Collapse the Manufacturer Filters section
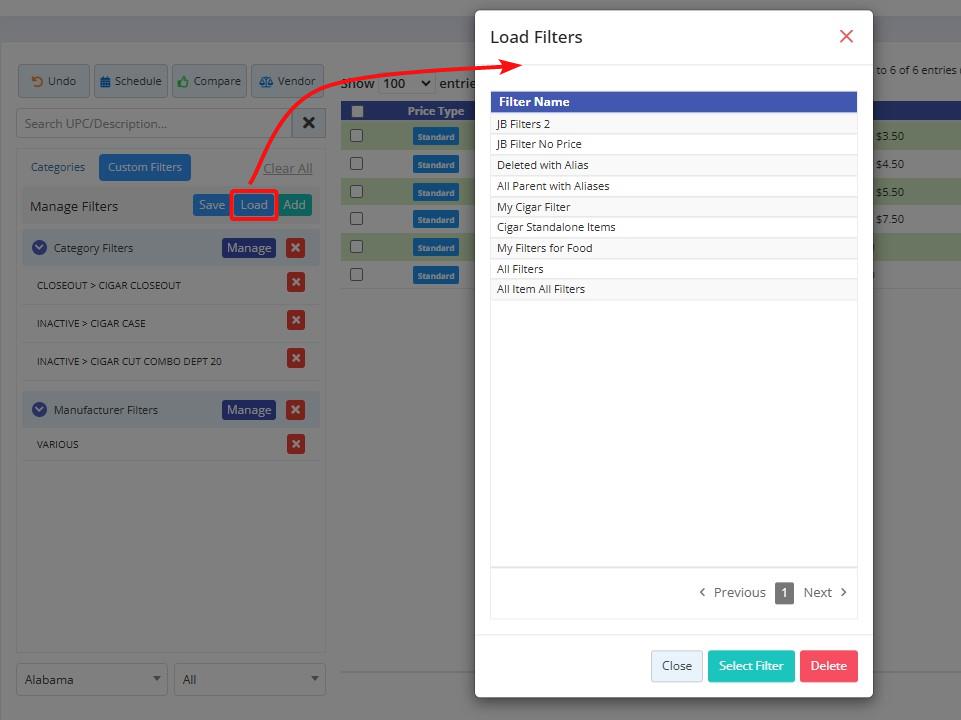This screenshot has height=720, width=961. tap(39, 409)
